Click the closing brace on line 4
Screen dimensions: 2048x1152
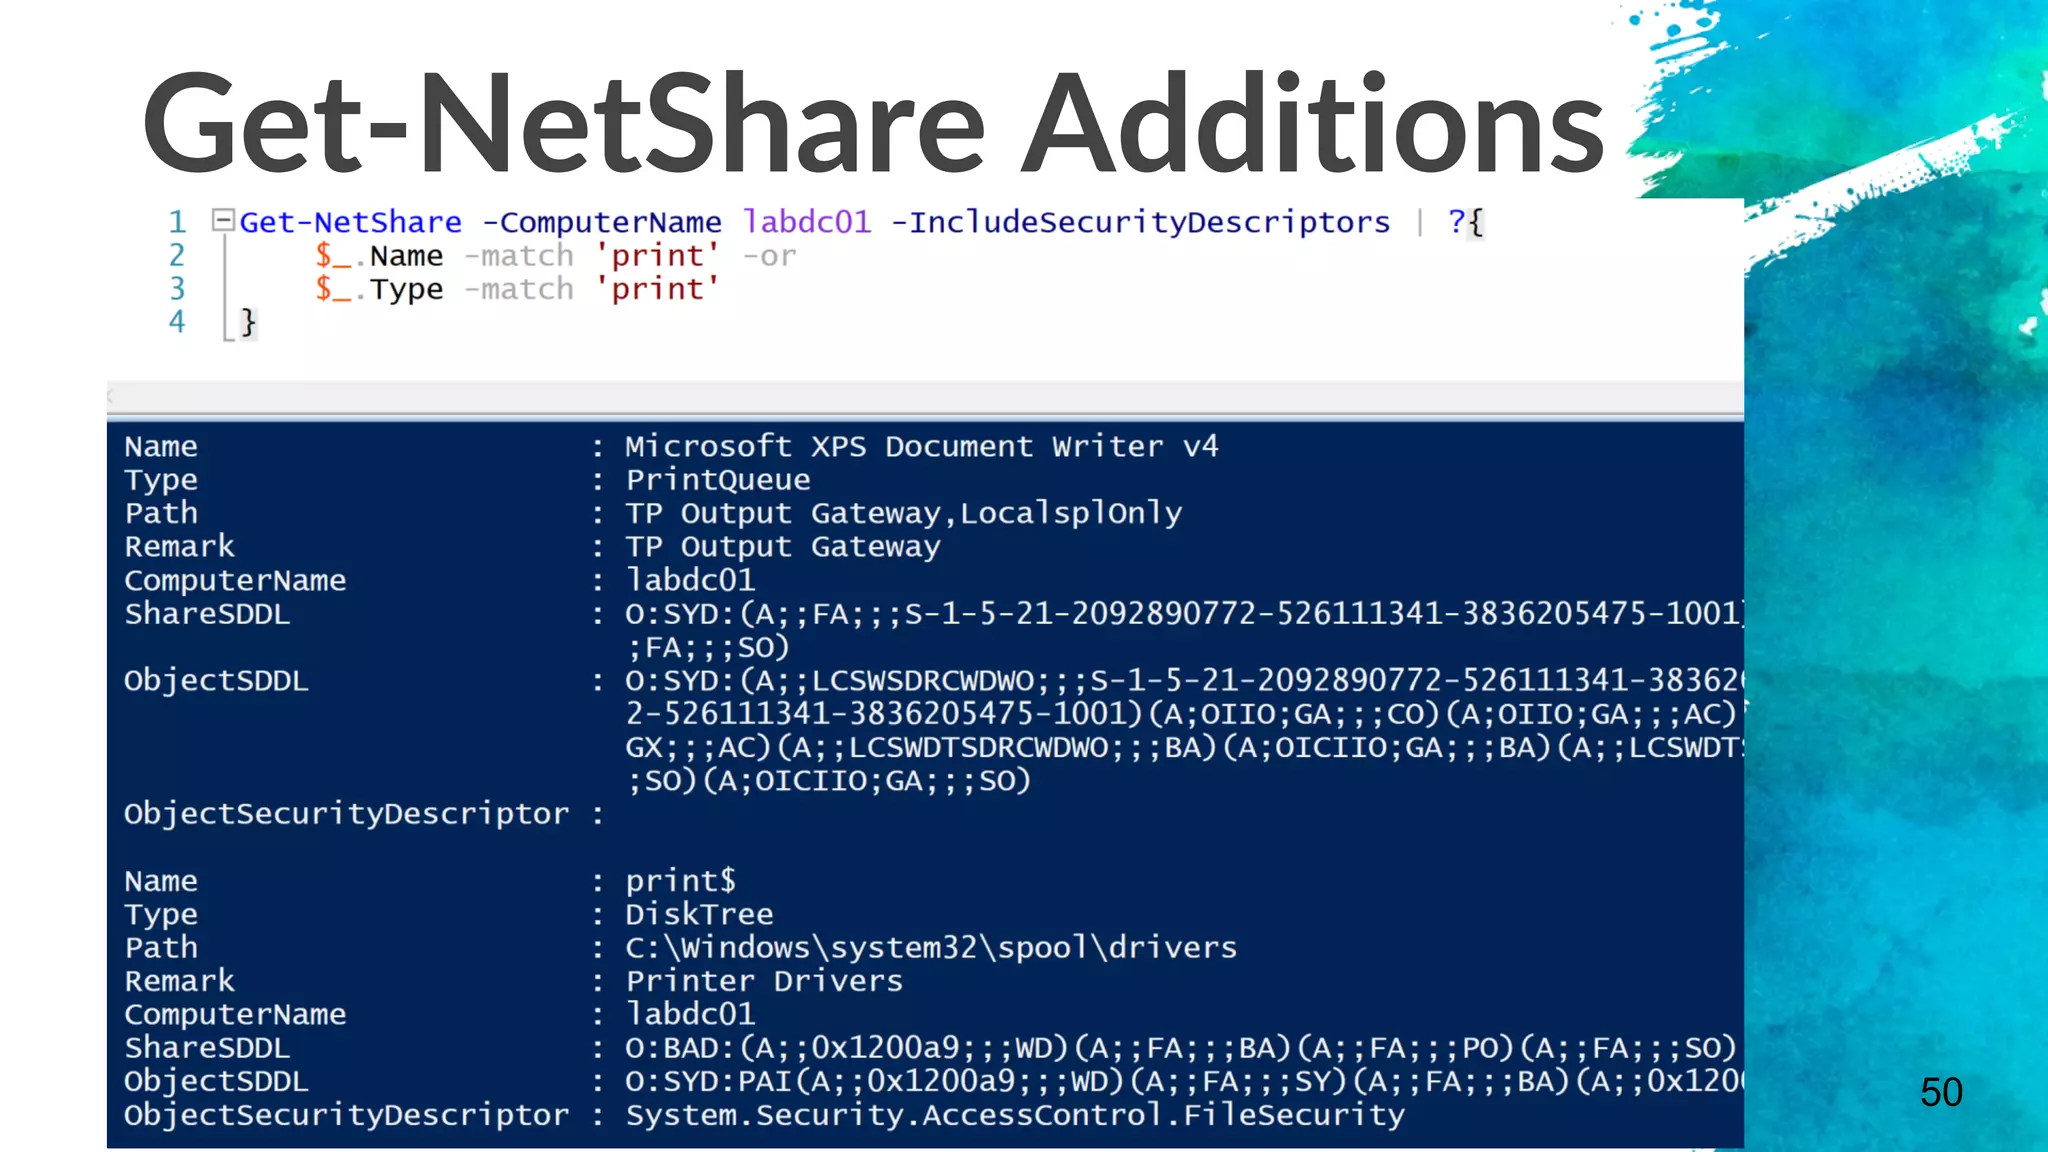248,322
